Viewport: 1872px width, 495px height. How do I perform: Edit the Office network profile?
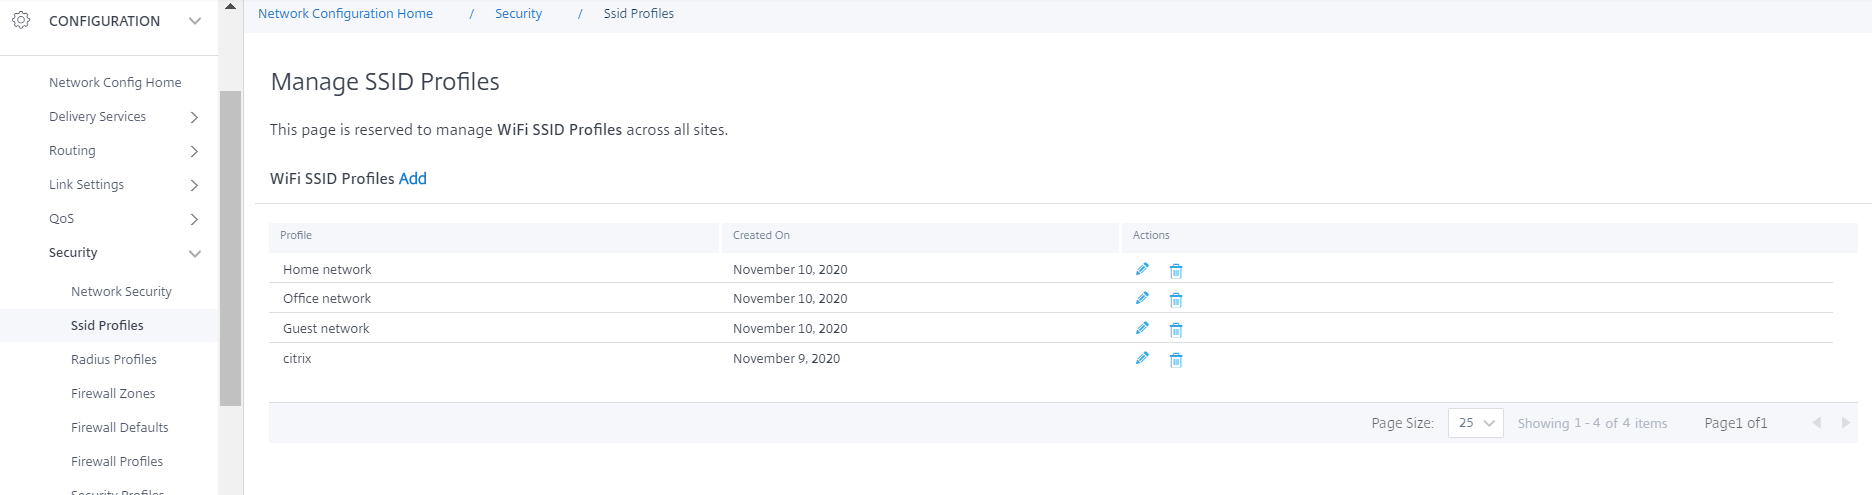click(x=1142, y=298)
